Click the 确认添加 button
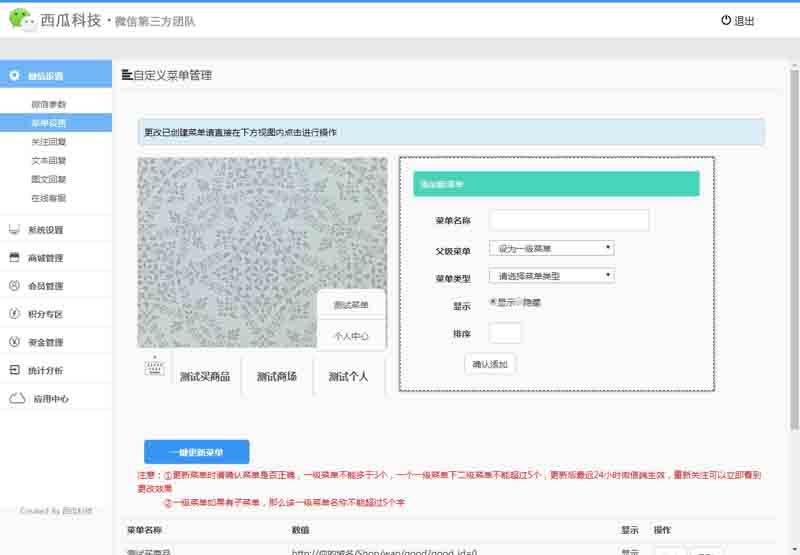 coord(490,364)
